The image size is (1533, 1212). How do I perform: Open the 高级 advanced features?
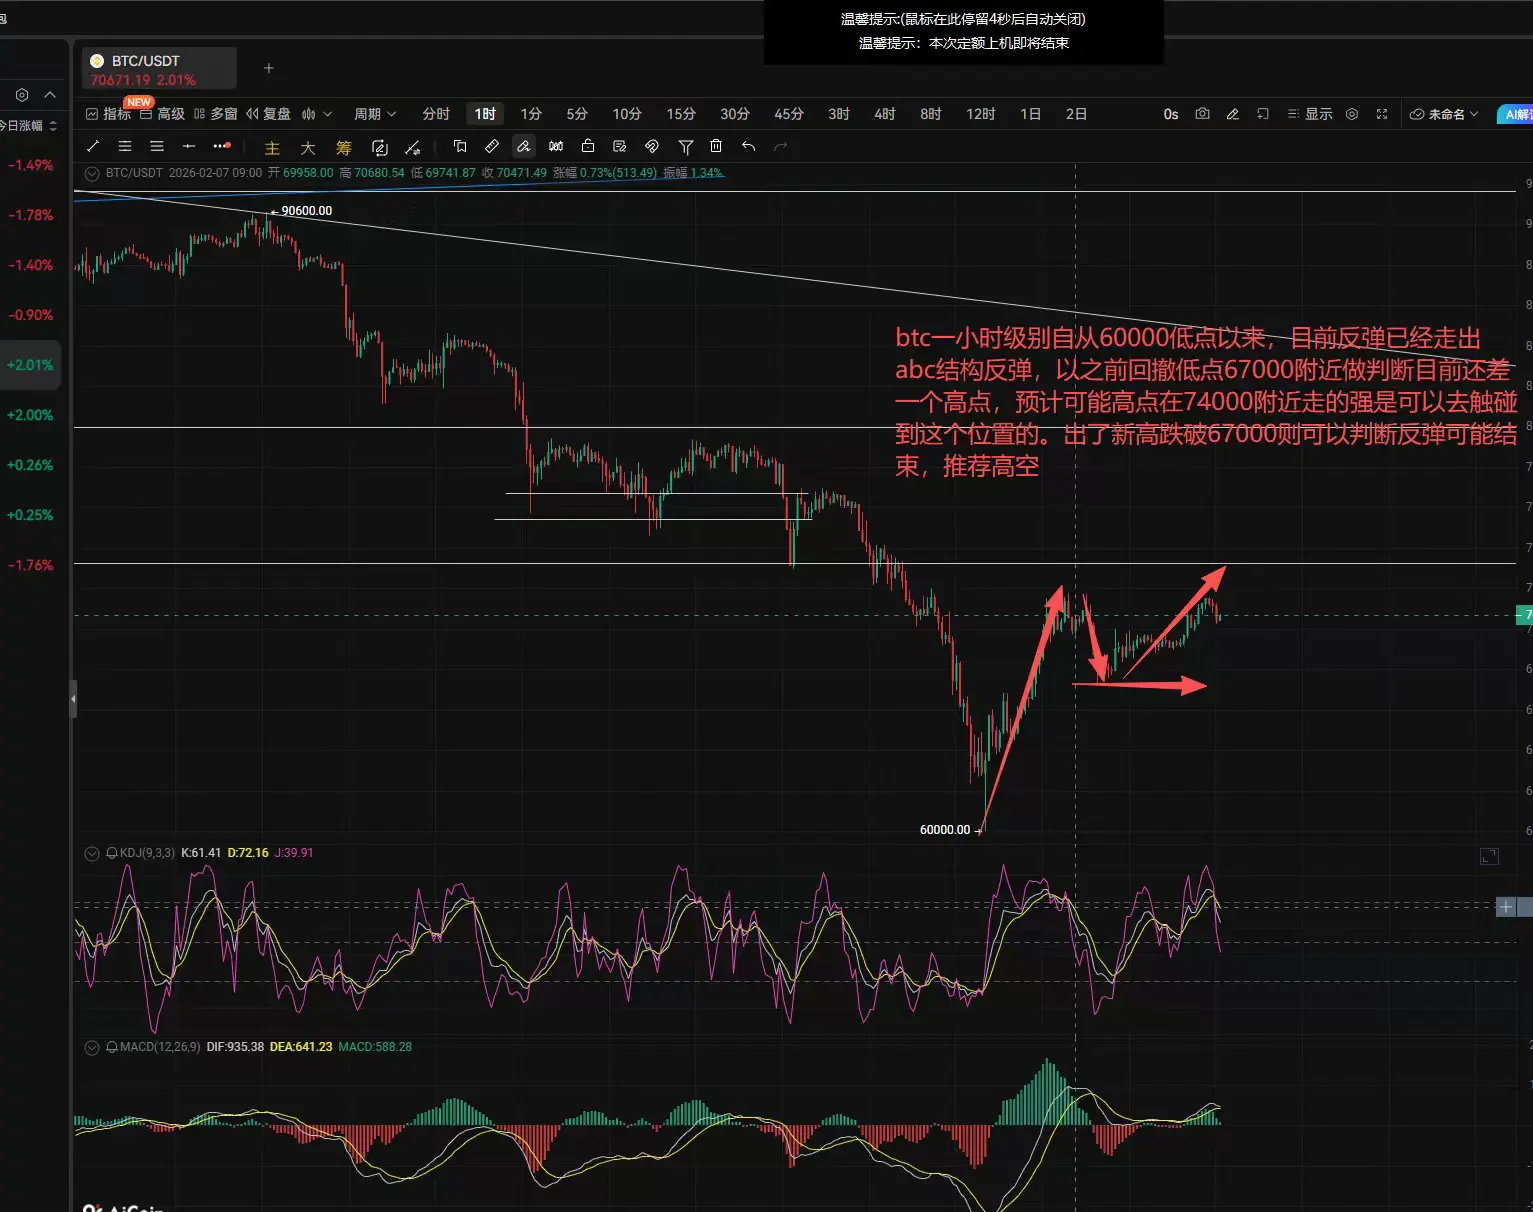point(162,114)
